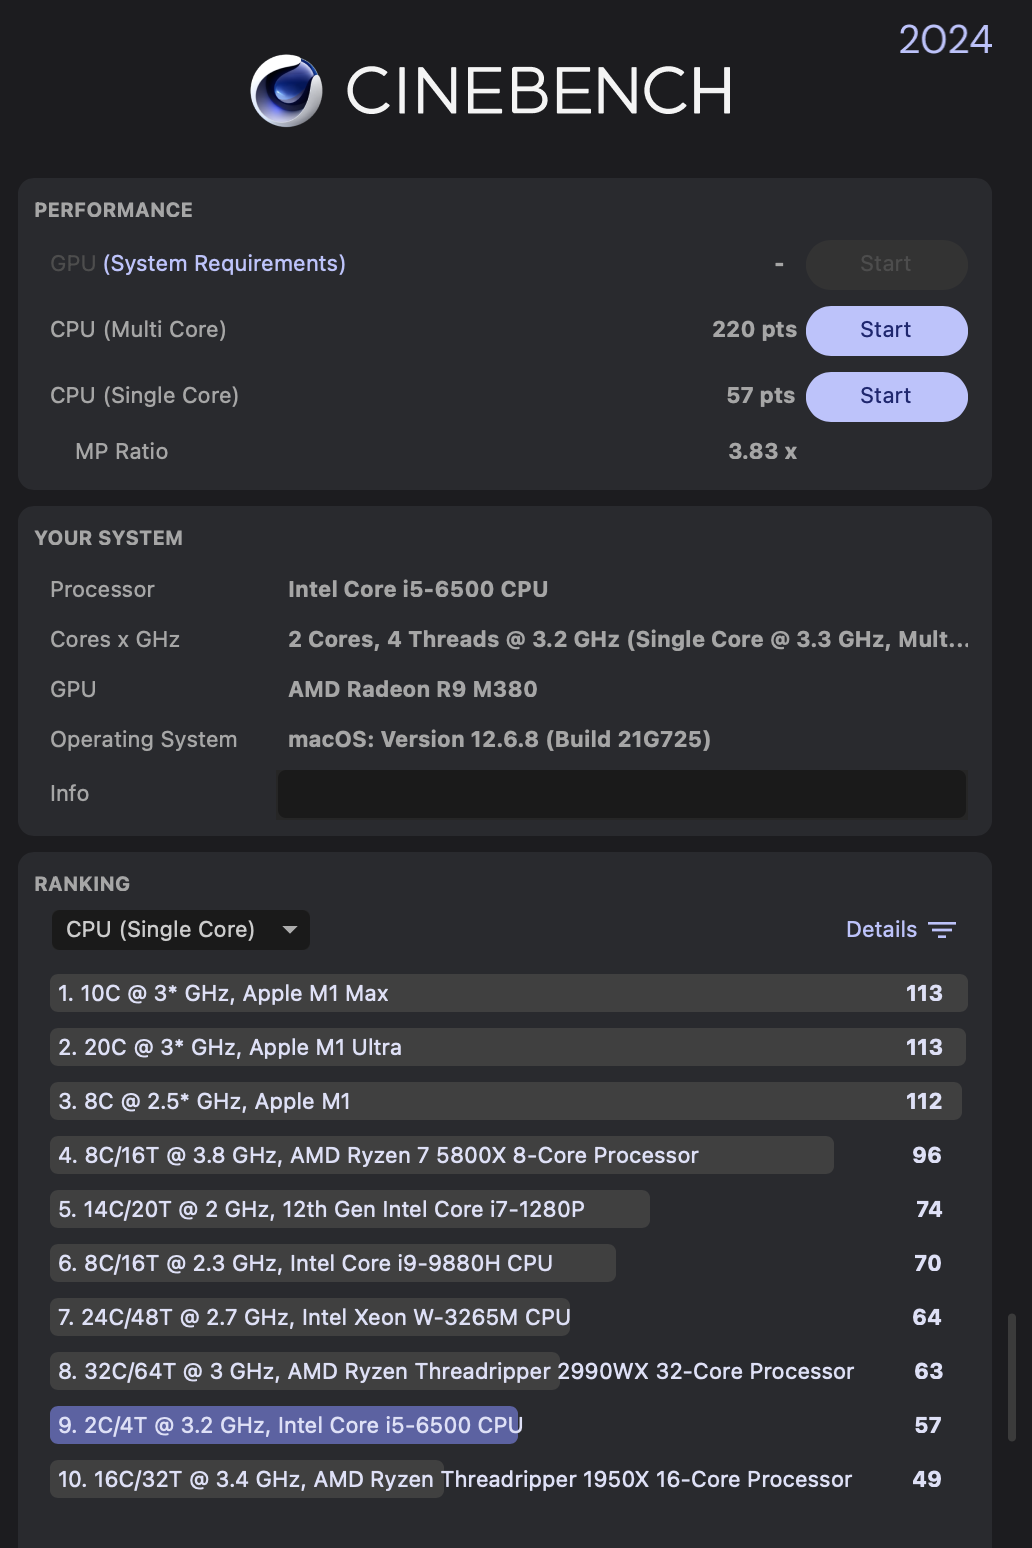Image resolution: width=1032 pixels, height=1548 pixels.
Task: Click the disabled GPU Start button
Action: click(x=886, y=264)
